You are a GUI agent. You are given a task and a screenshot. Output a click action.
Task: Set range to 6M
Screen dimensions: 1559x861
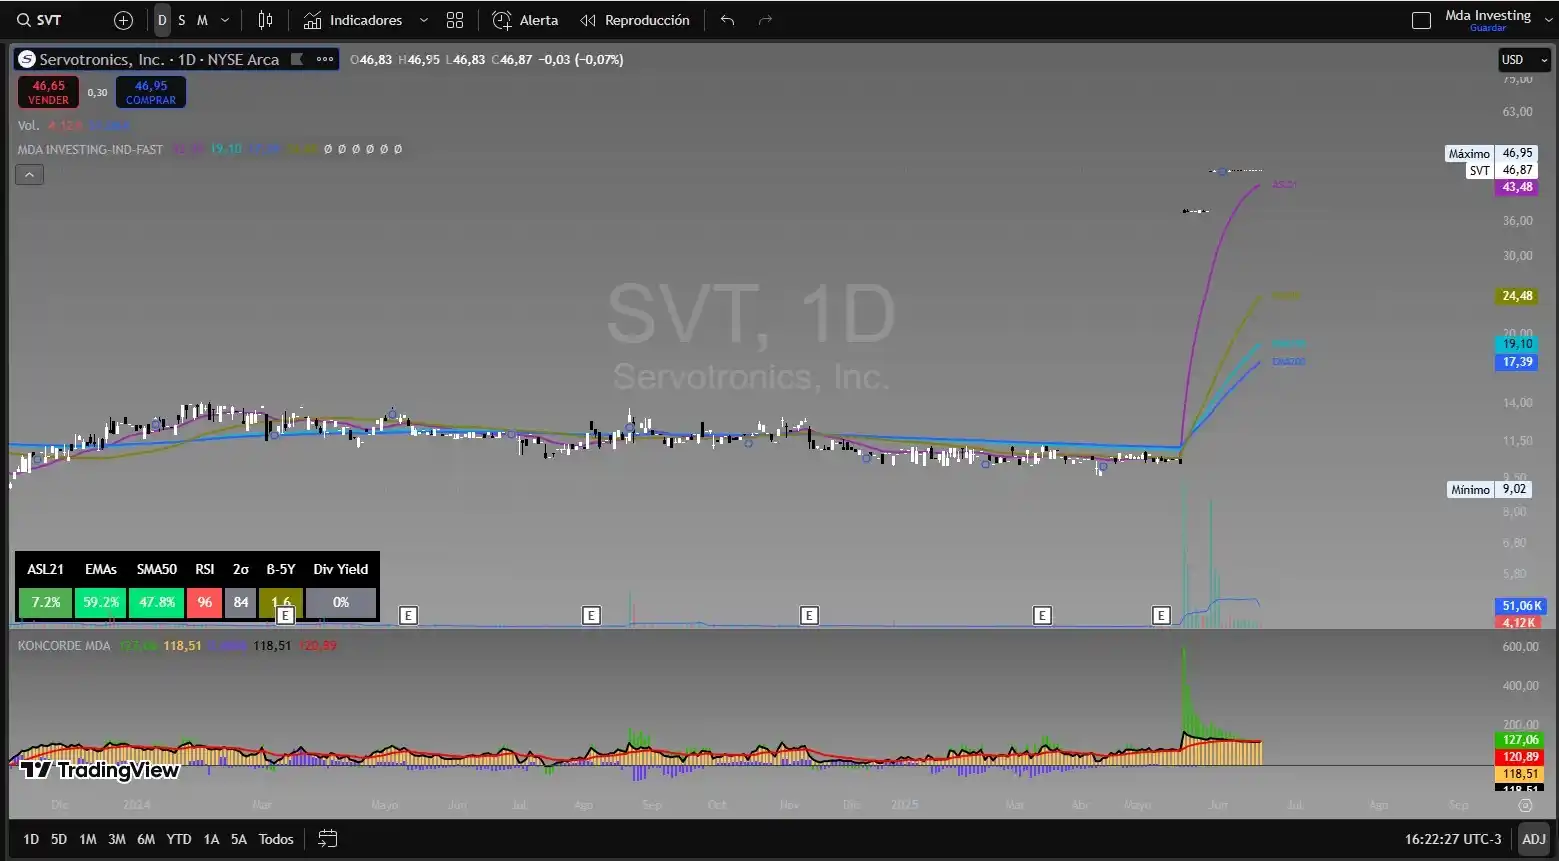pos(146,839)
